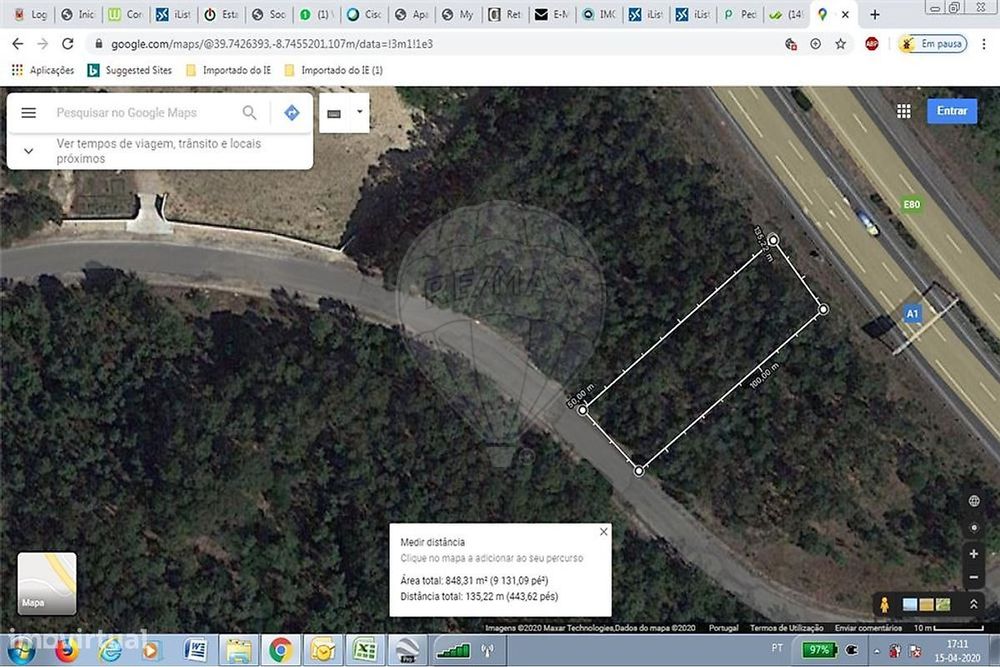1000x667 pixels.
Task: Expand the imagery strip chevron
Action: (x=974, y=604)
